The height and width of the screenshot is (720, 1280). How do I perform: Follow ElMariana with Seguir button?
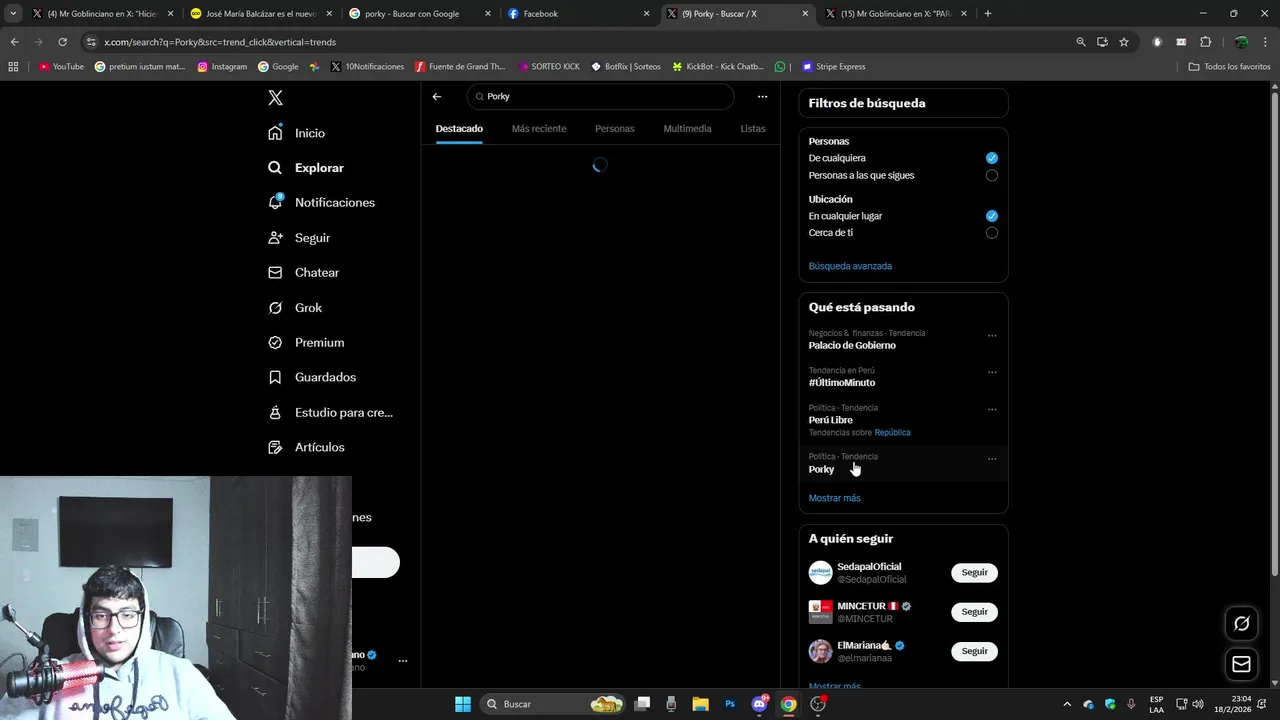[x=974, y=651]
